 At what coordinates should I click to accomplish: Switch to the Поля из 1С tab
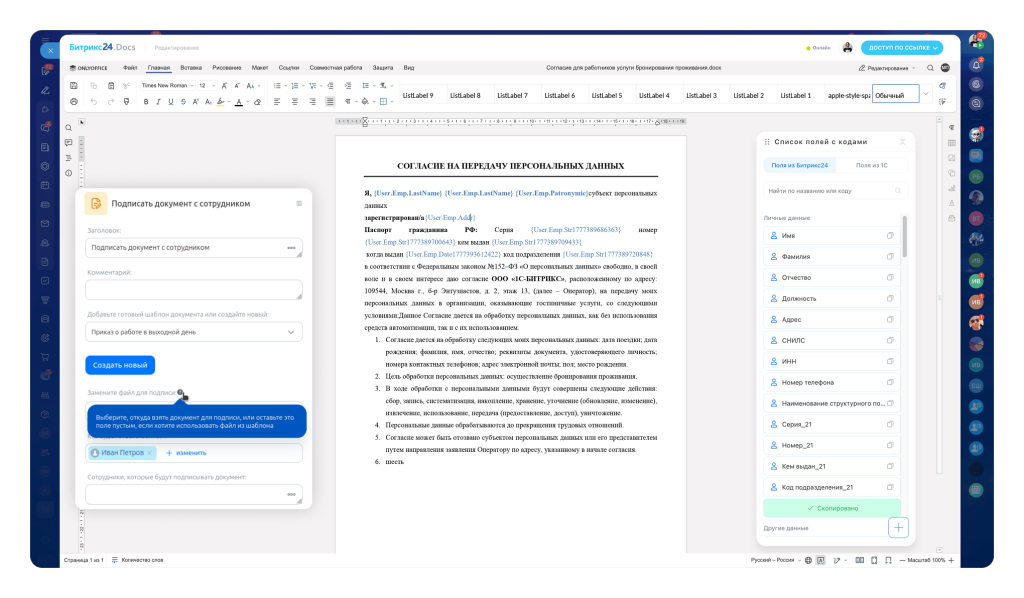(x=871, y=165)
